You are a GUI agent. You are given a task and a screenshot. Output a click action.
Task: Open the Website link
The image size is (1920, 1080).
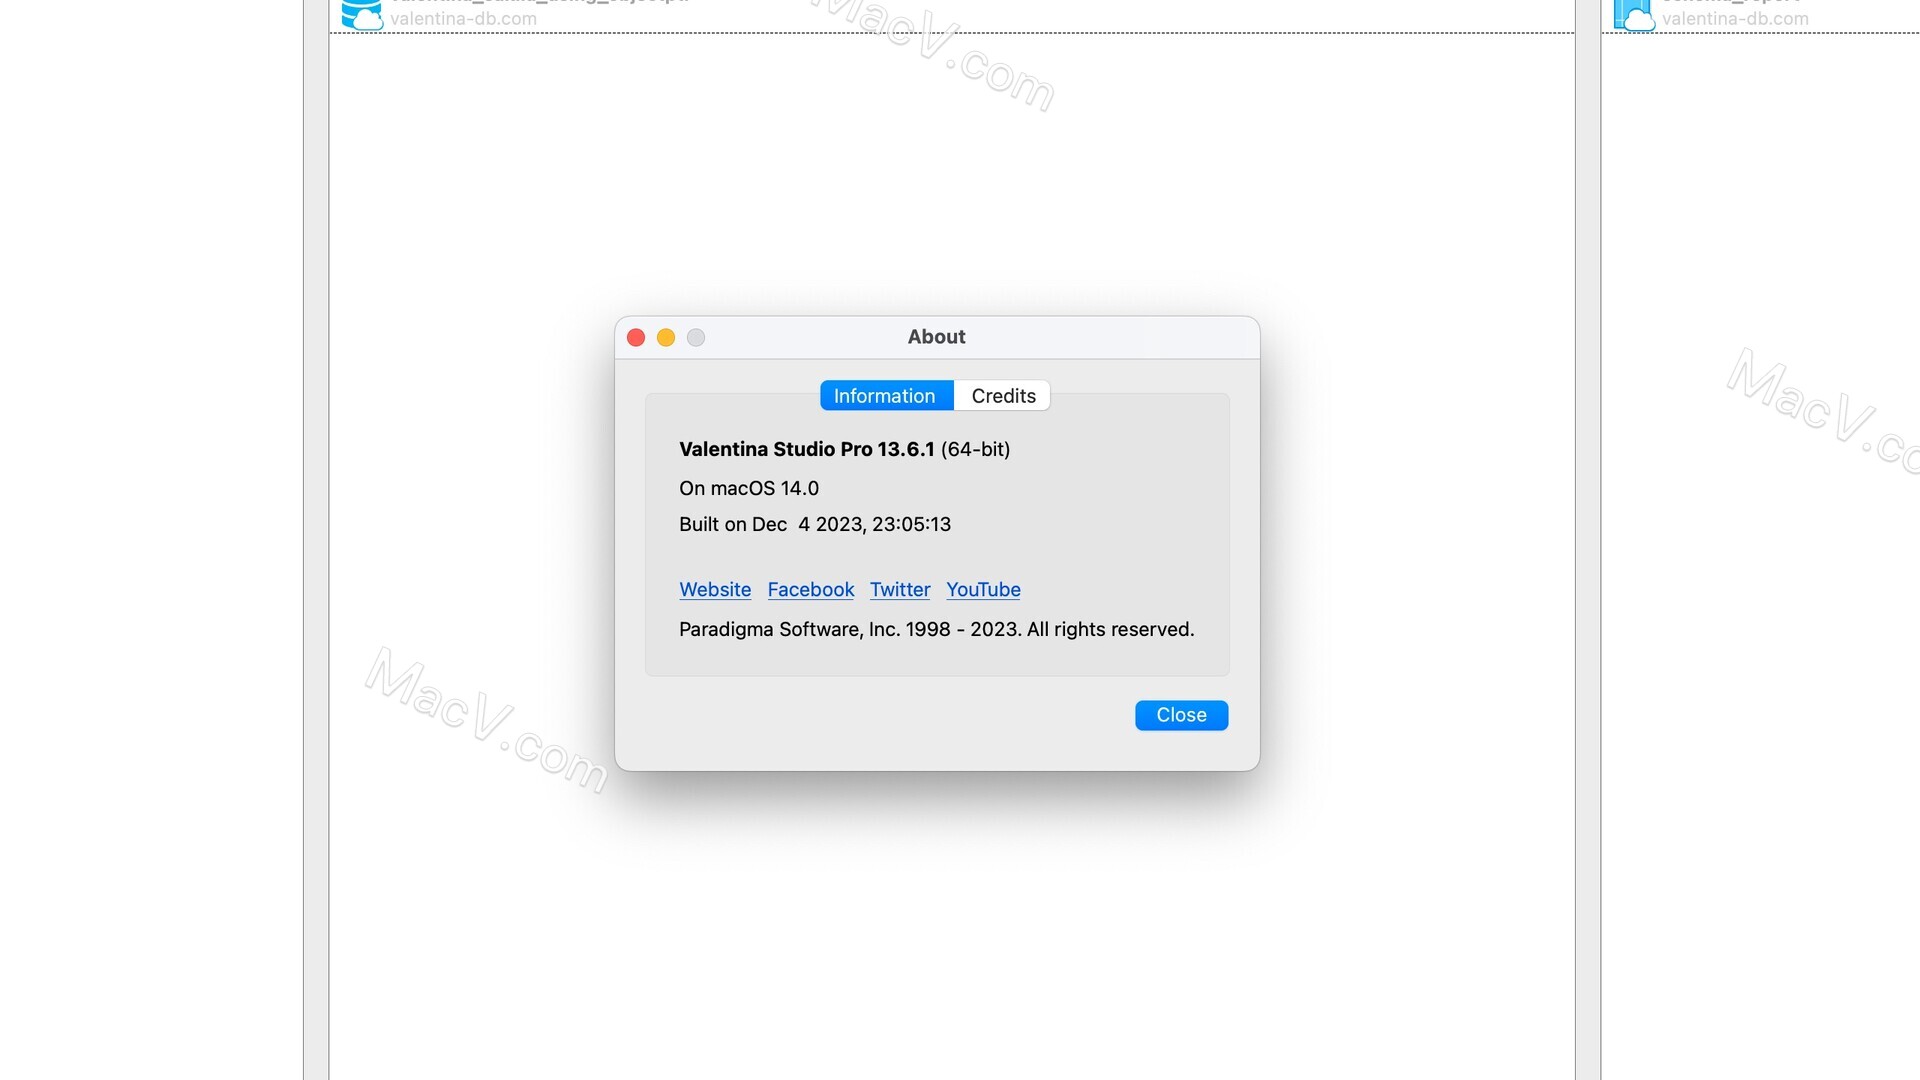tap(713, 588)
